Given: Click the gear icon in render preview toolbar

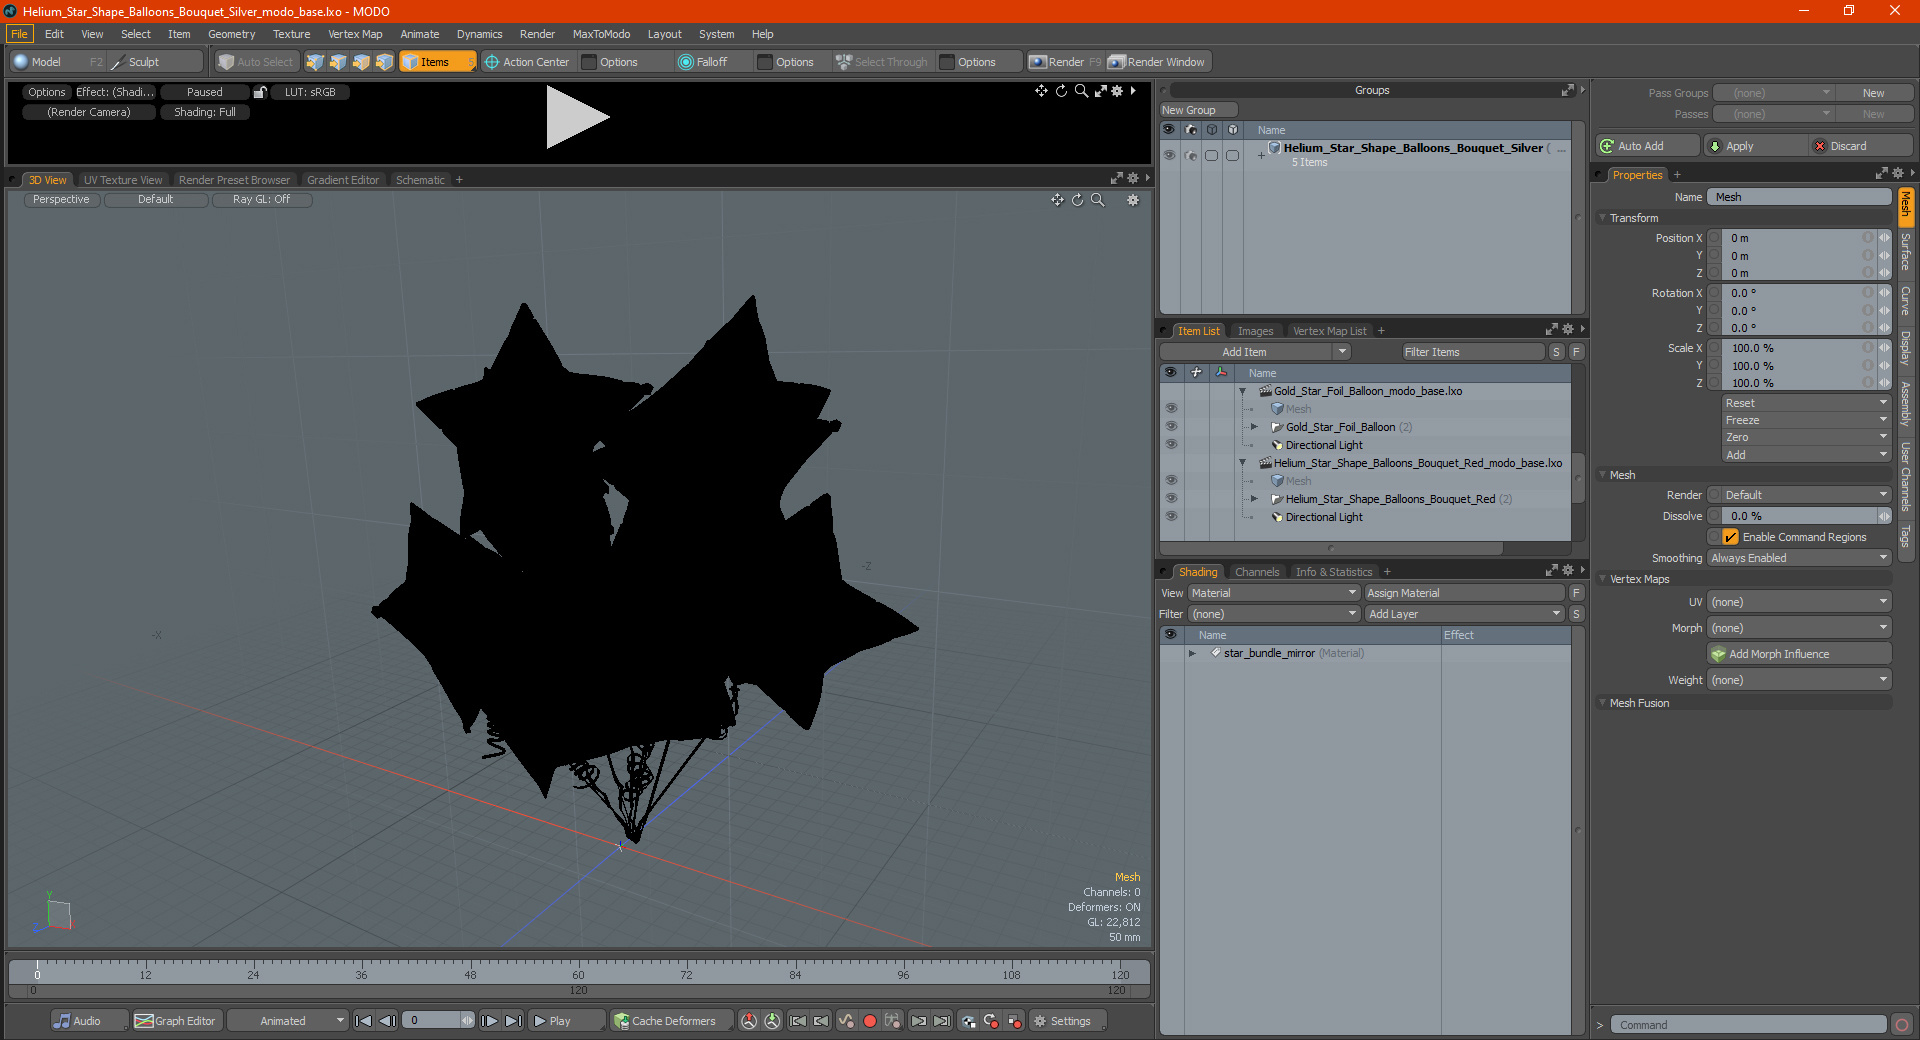Looking at the screenshot, I should click(x=1118, y=91).
